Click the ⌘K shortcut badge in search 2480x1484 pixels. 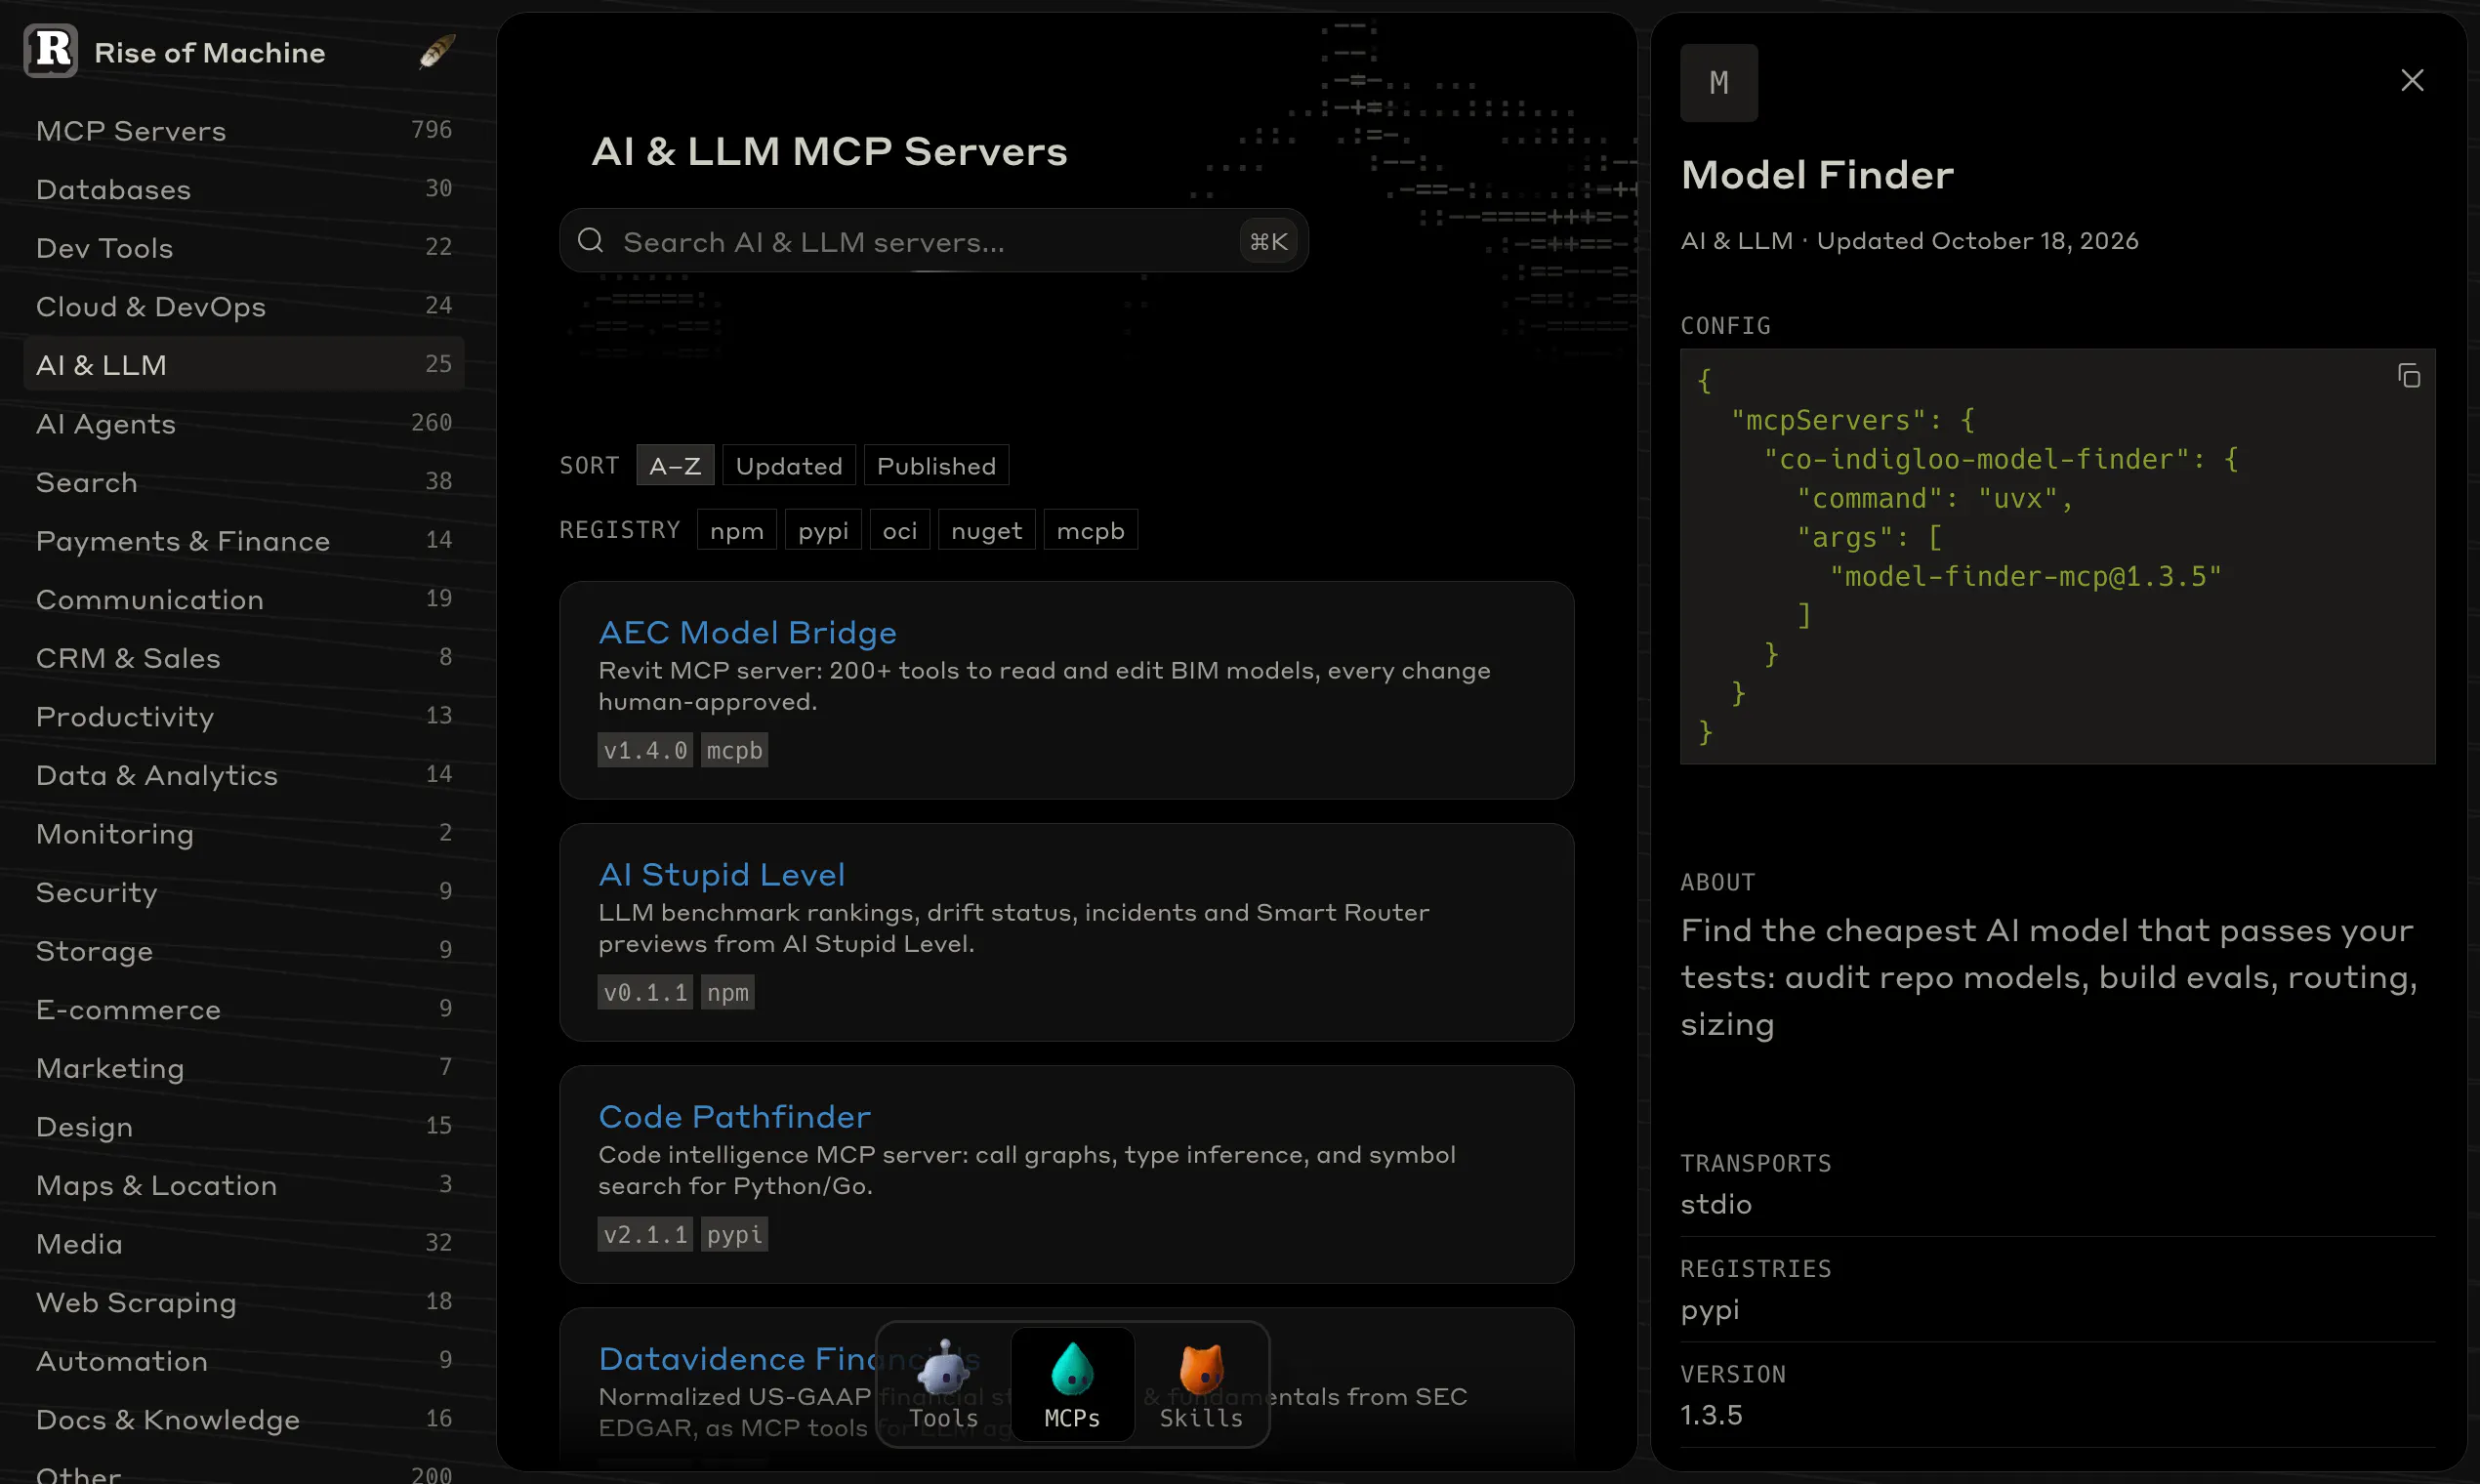pyautogui.click(x=1268, y=241)
